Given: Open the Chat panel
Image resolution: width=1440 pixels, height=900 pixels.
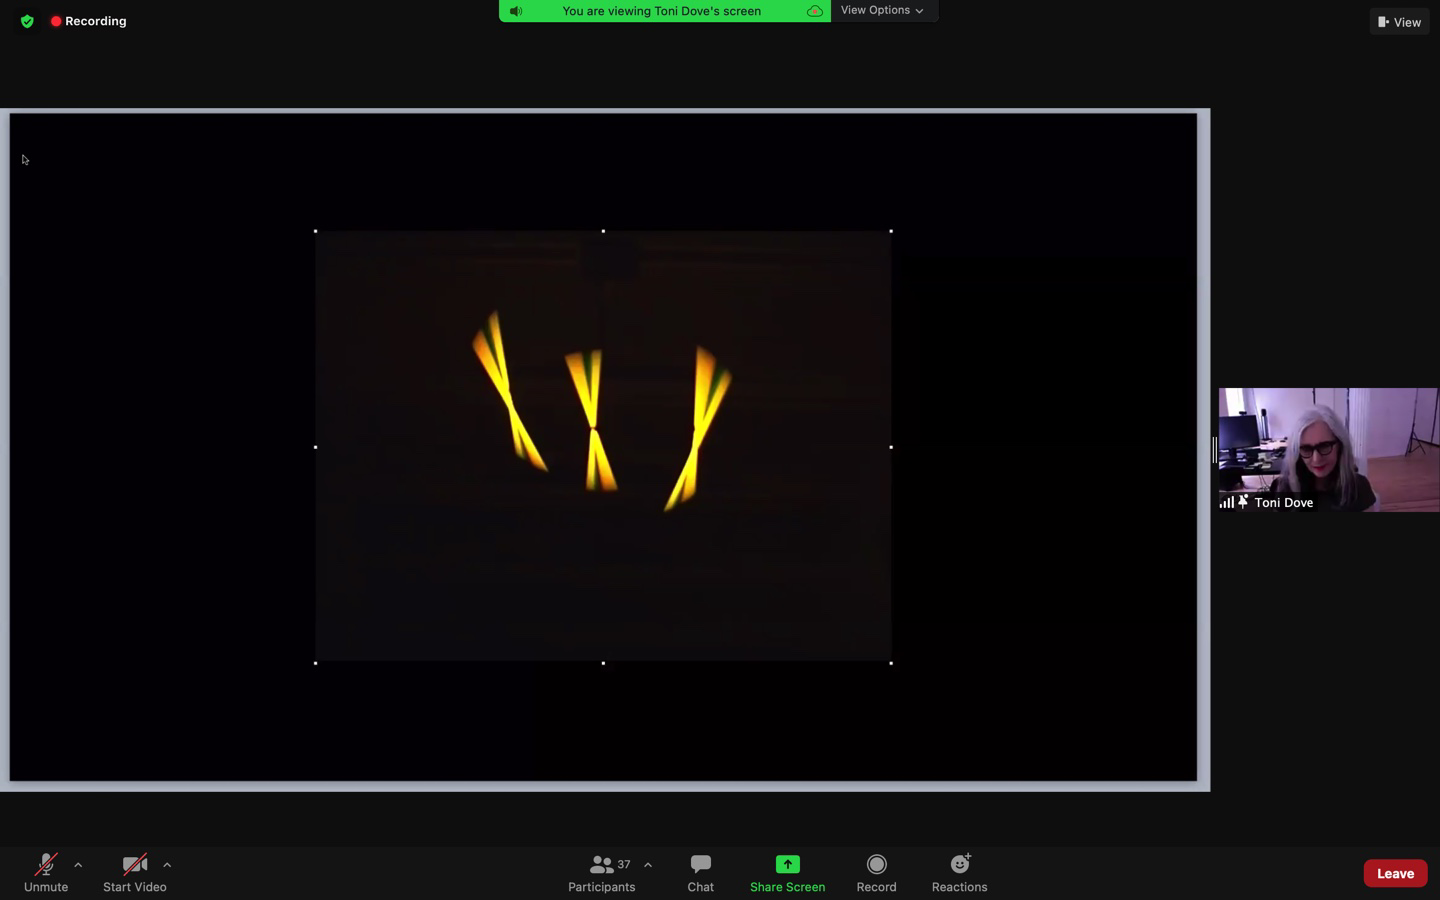Looking at the screenshot, I should pos(701,873).
